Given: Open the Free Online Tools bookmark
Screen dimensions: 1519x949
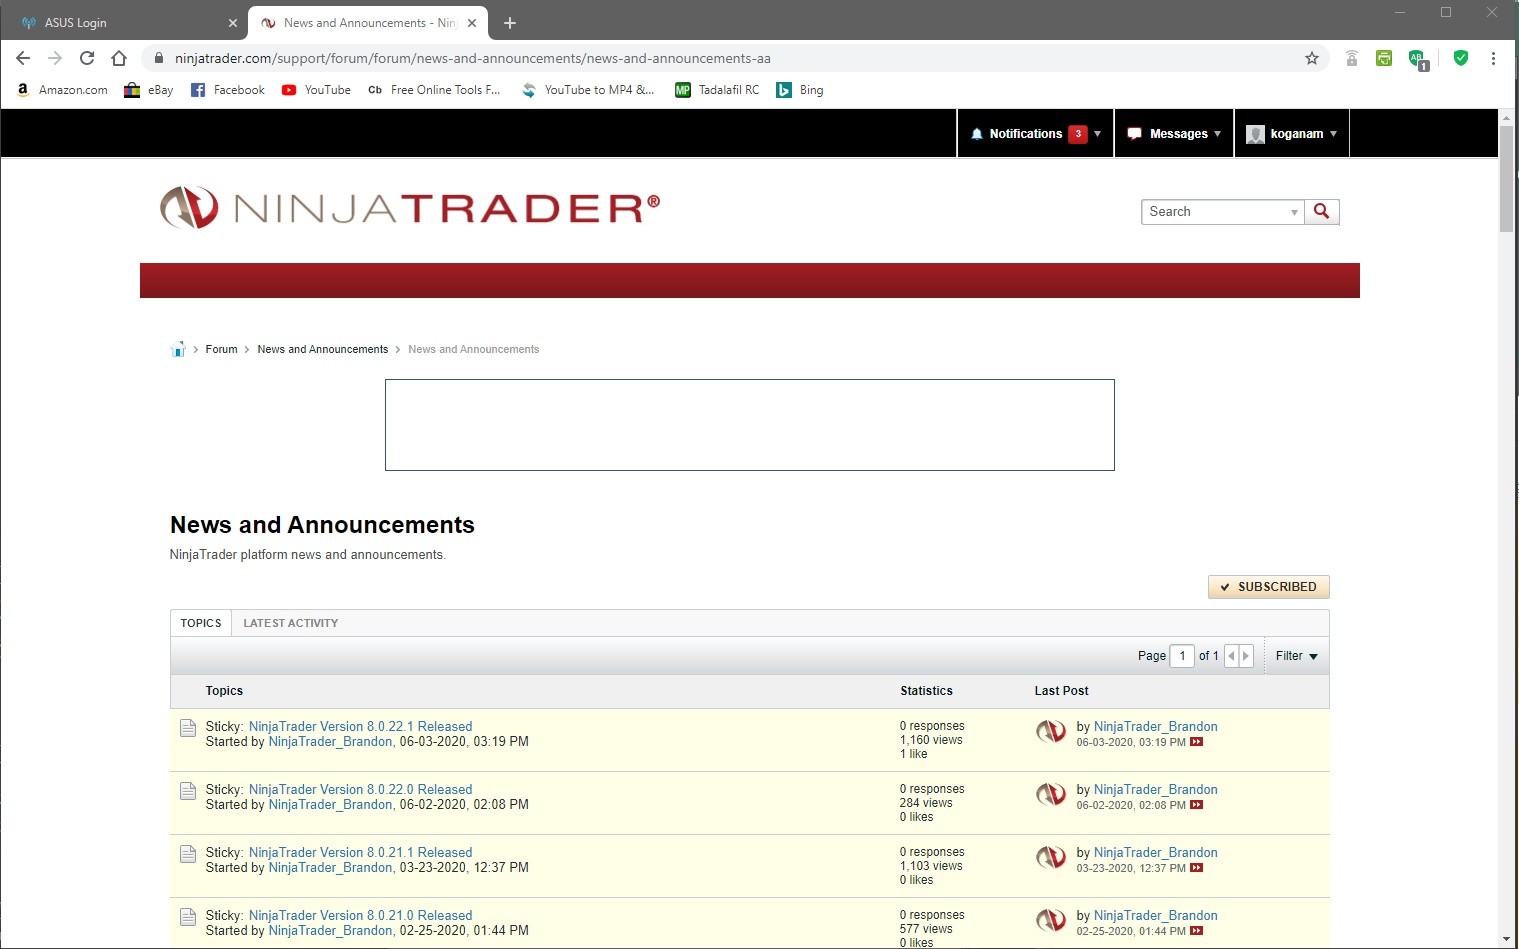Looking at the screenshot, I should 434,90.
